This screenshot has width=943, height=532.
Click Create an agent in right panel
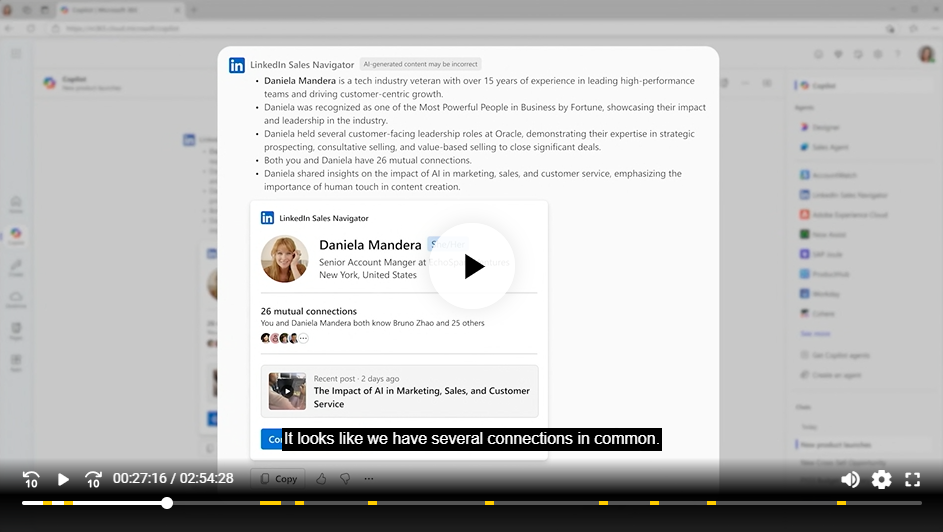(831, 375)
